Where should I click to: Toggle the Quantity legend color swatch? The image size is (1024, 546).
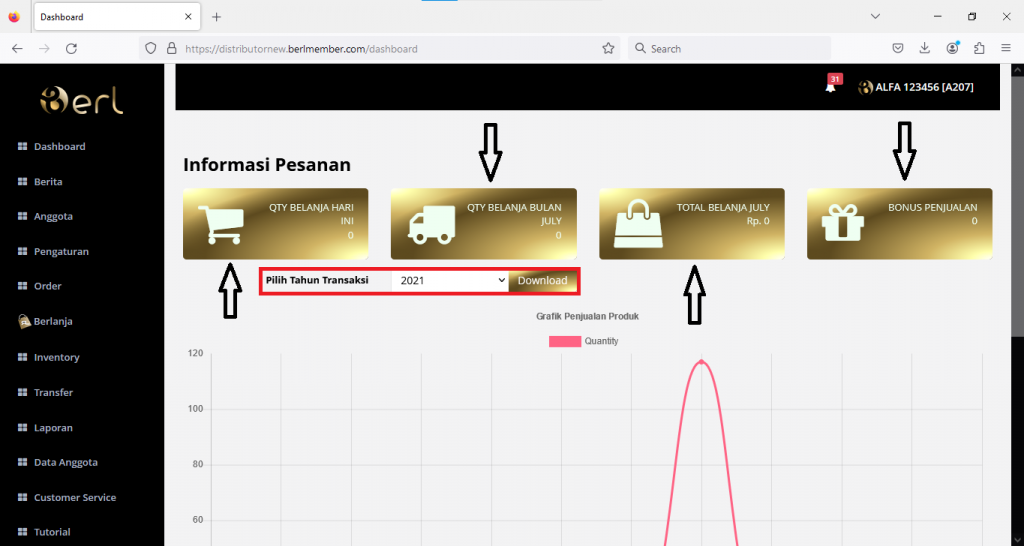click(x=565, y=341)
